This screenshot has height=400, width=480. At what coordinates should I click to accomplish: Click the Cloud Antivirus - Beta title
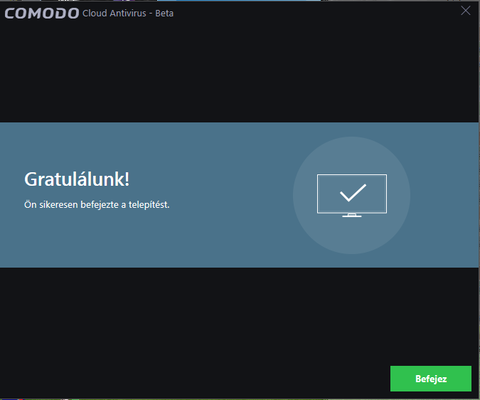pos(128,13)
